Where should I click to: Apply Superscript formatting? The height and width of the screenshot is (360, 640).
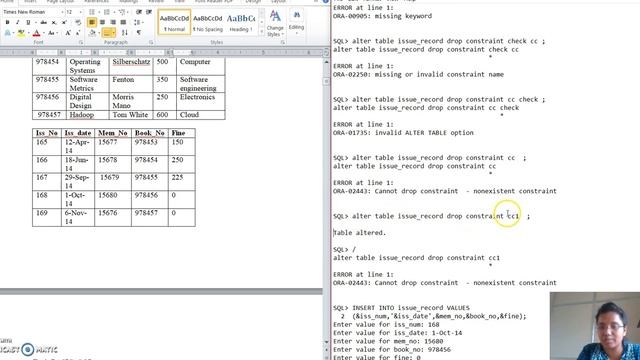(64, 22)
